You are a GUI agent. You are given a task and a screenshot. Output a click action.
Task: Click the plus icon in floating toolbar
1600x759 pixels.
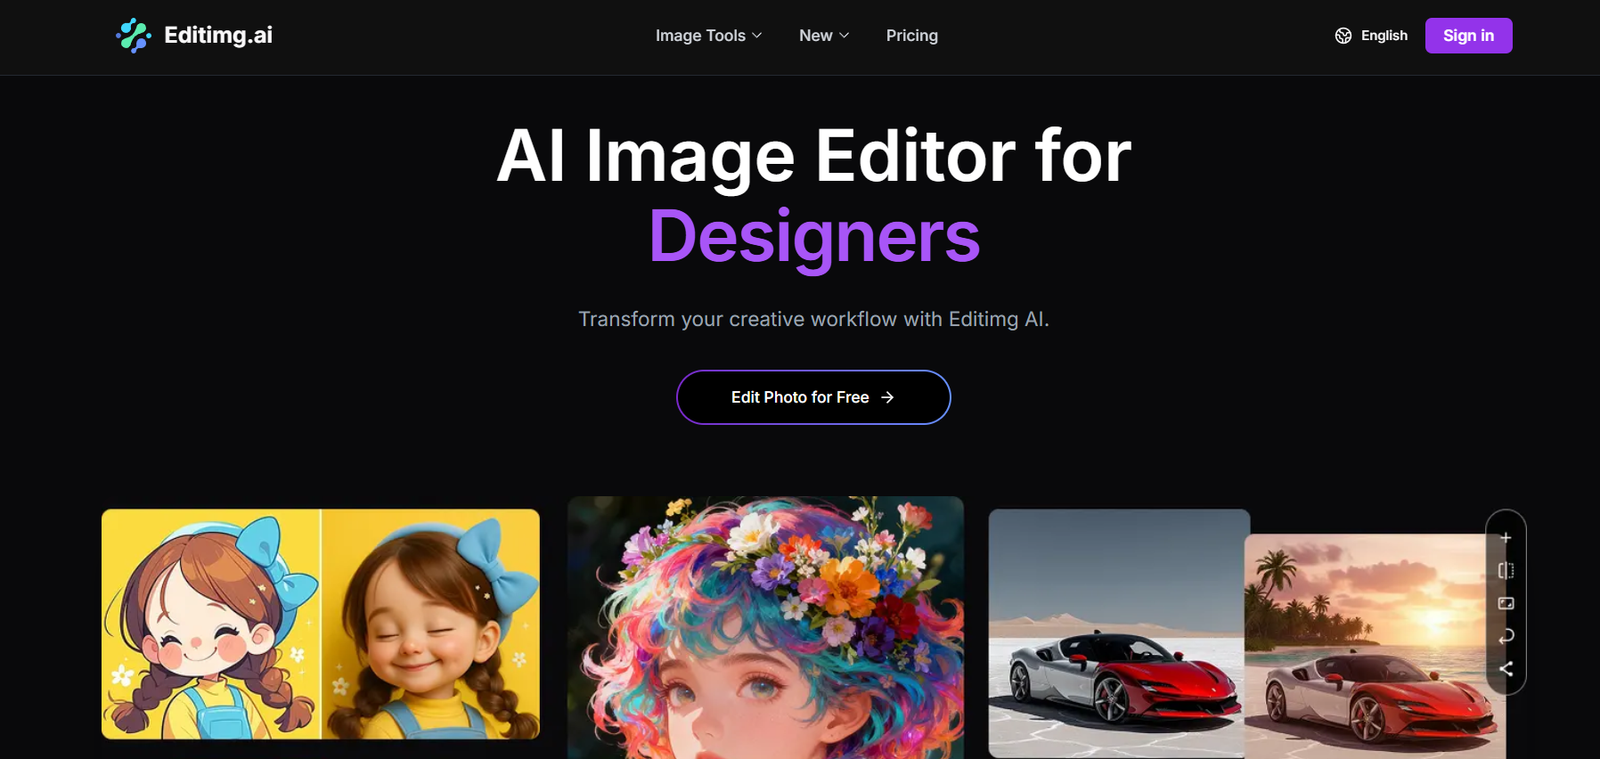(x=1506, y=538)
